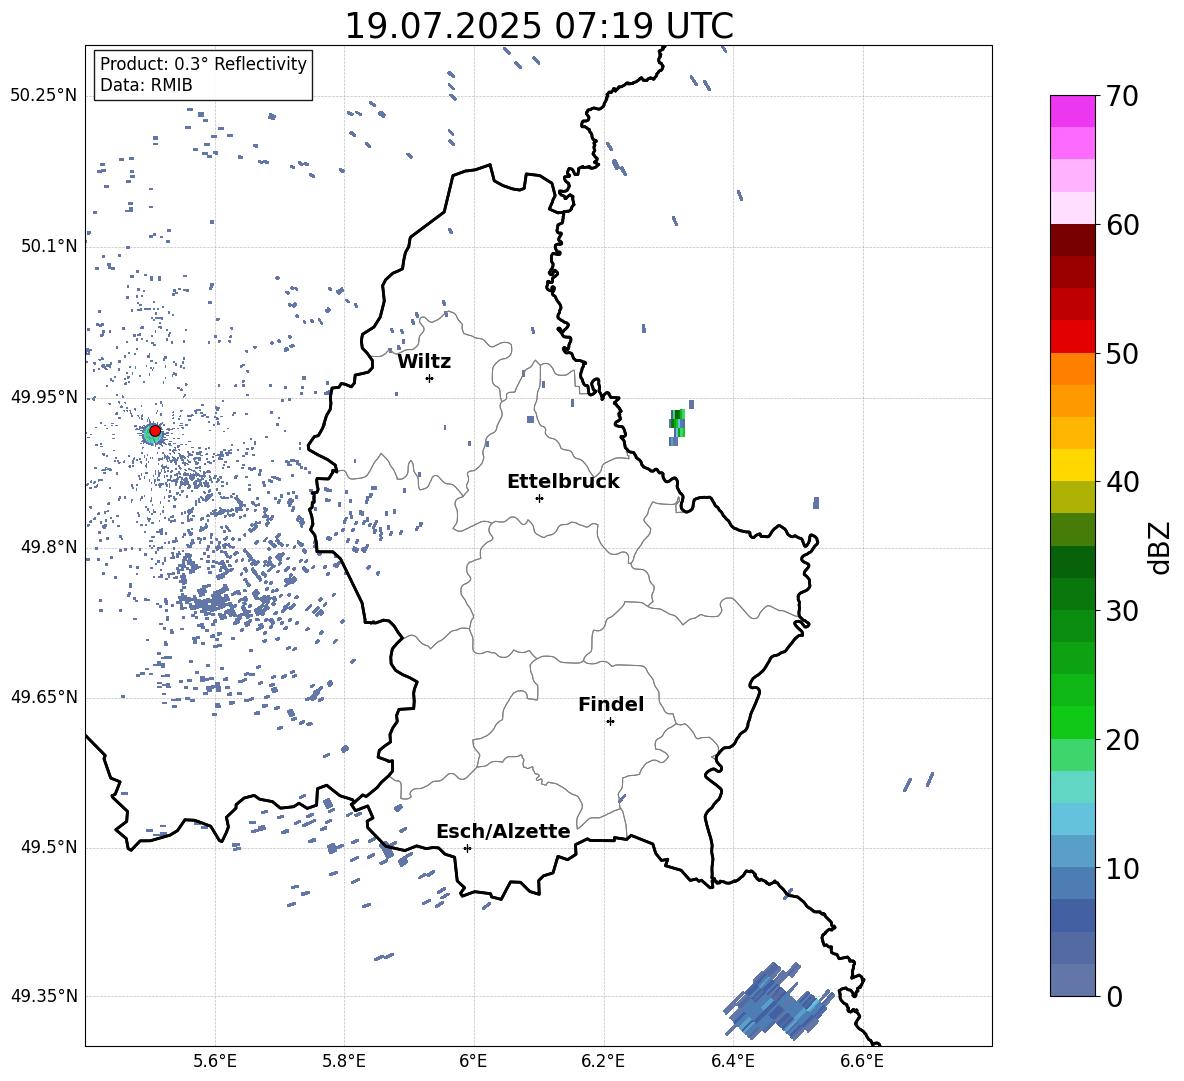1184x1081 pixels.
Task: Click the 6.2°E longitude label
Action: click(x=603, y=1061)
